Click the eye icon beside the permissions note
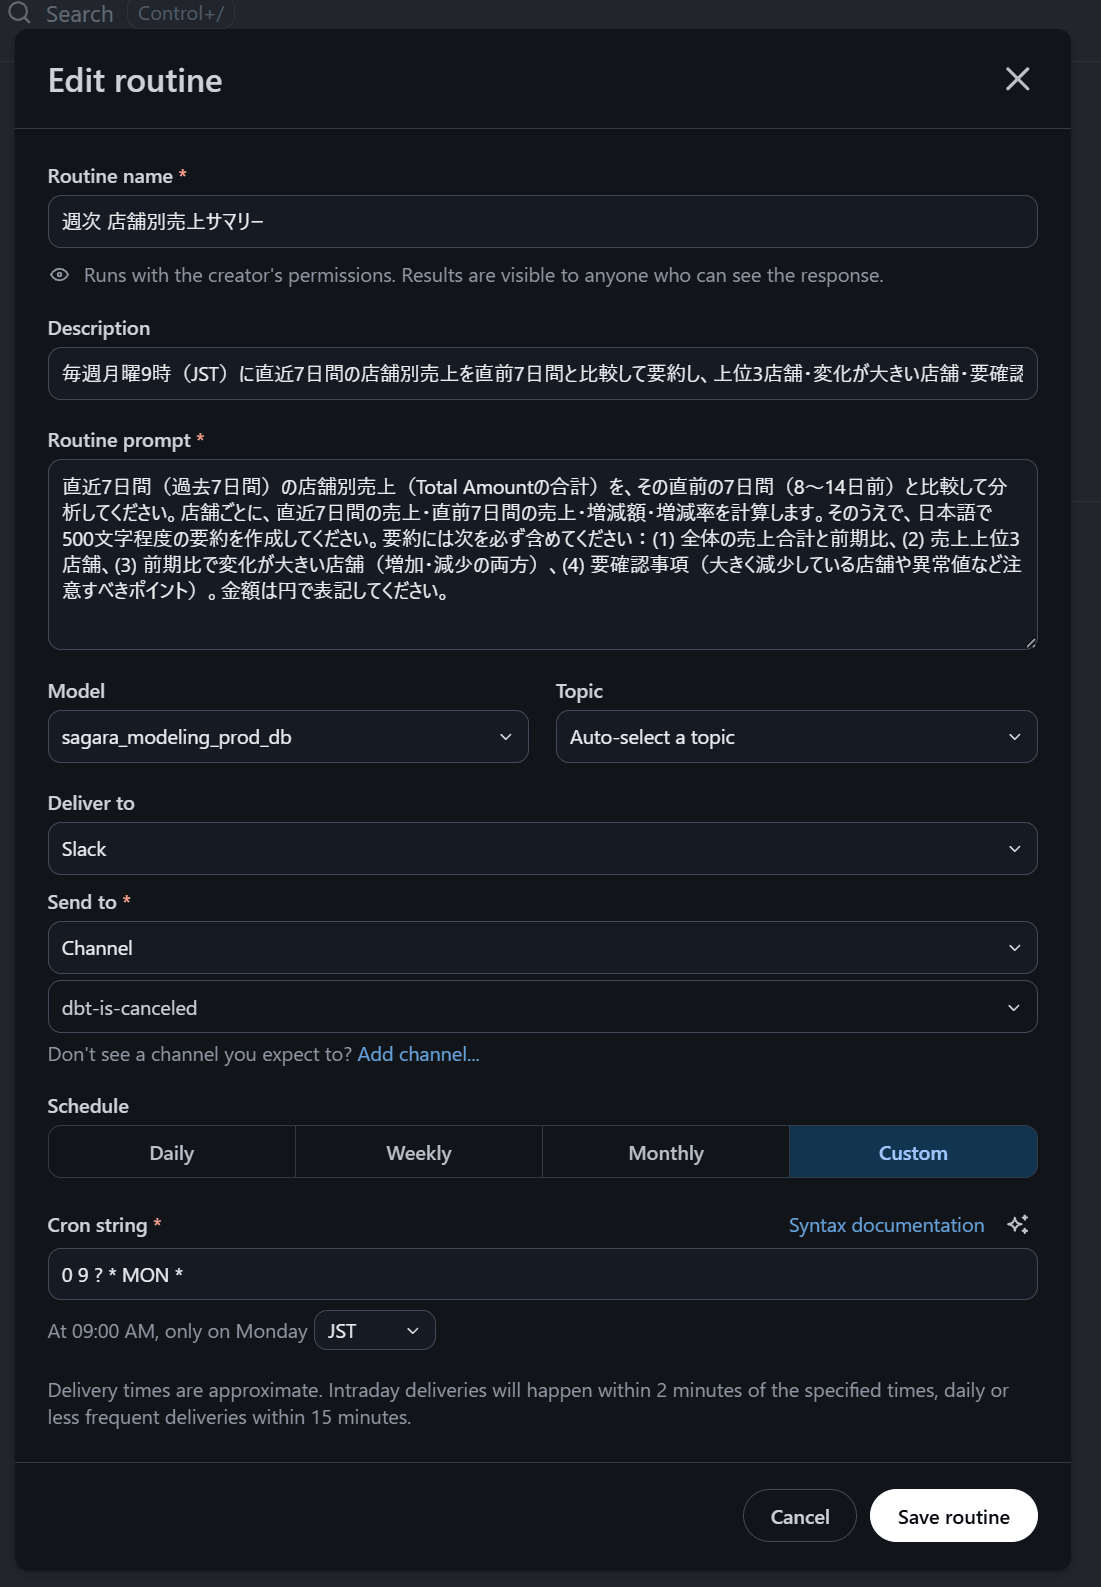Image resolution: width=1101 pixels, height=1587 pixels. pos(60,275)
